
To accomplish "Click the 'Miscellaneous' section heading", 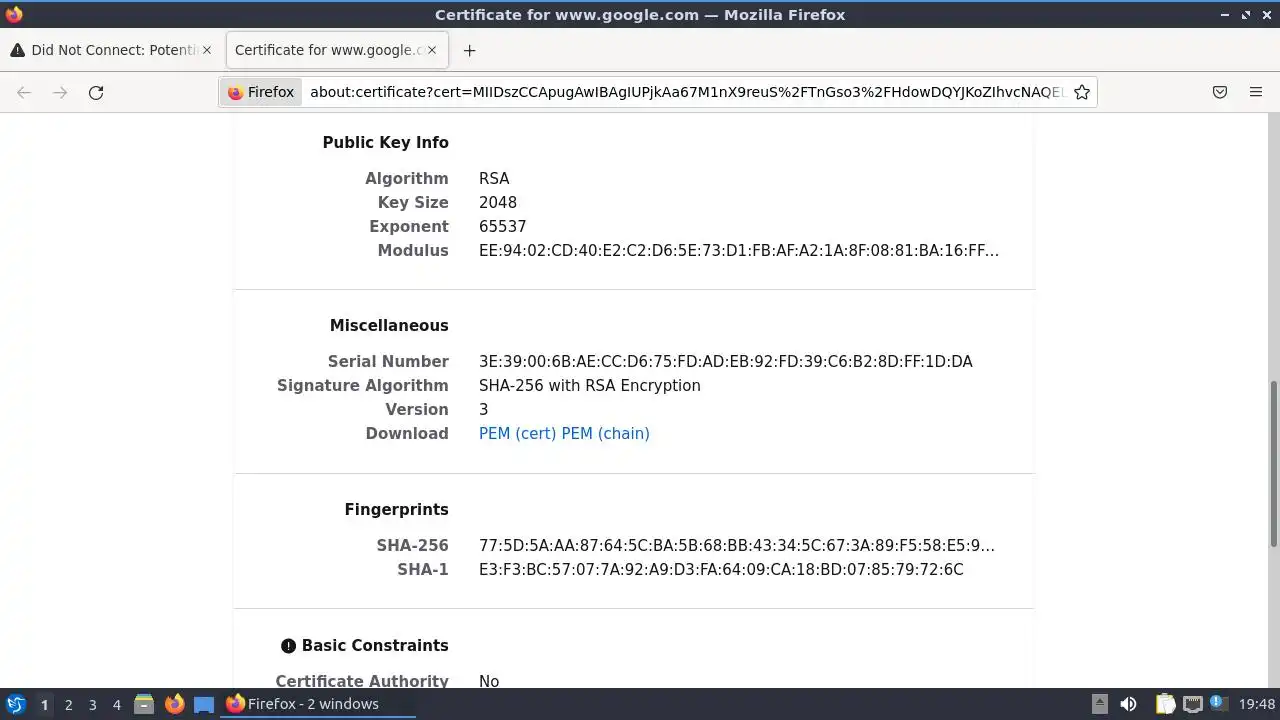I will (x=389, y=326).
